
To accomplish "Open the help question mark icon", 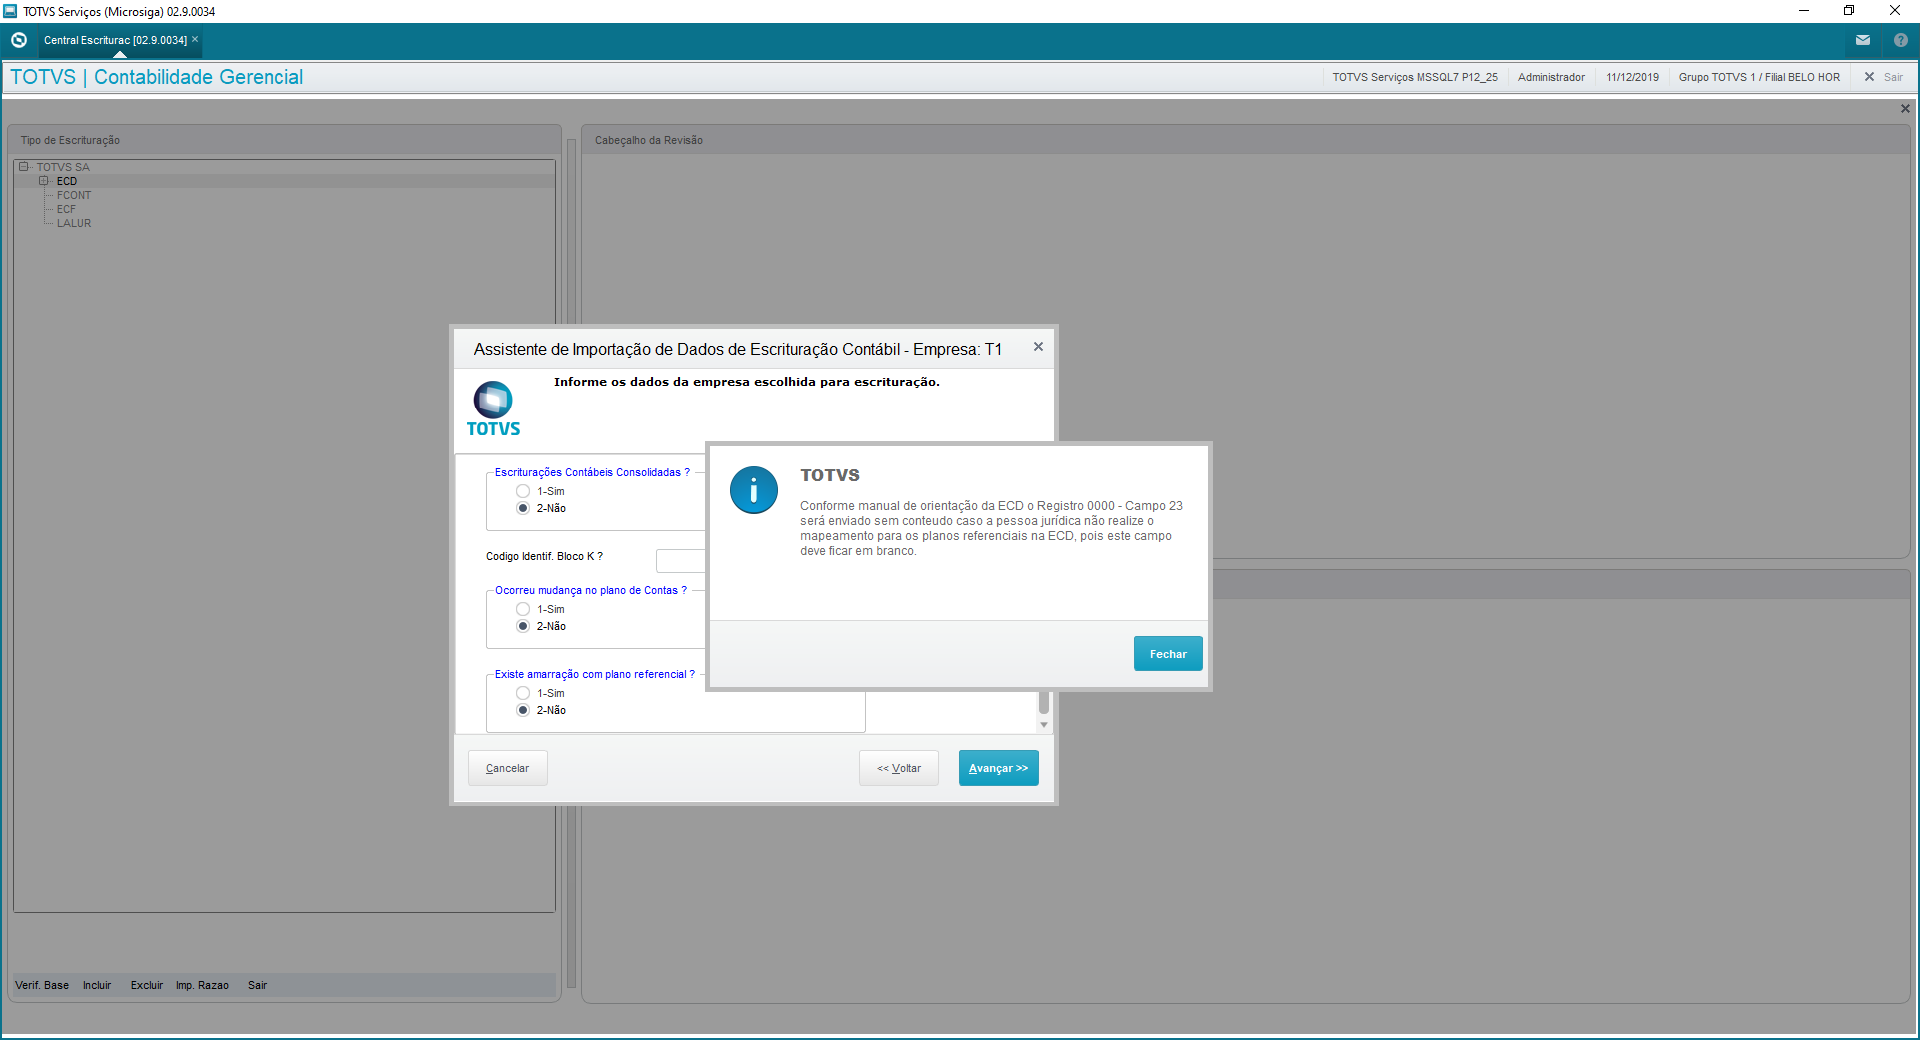I will click(x=1901, y=40).
